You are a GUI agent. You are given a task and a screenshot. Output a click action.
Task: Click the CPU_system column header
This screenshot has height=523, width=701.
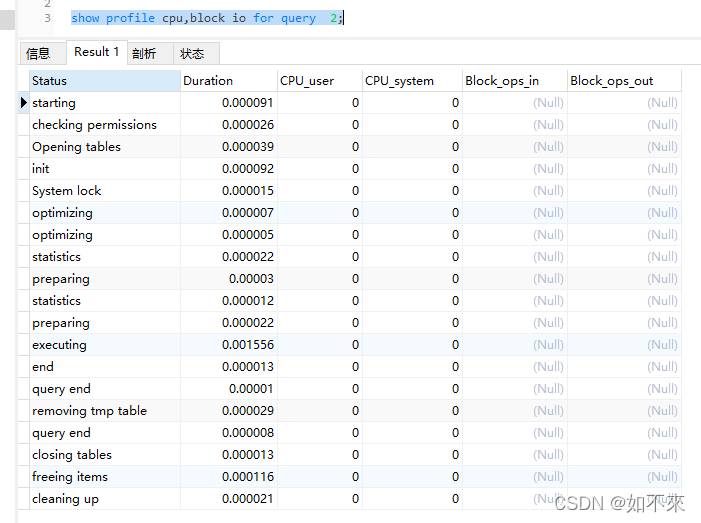click(412, 81)
